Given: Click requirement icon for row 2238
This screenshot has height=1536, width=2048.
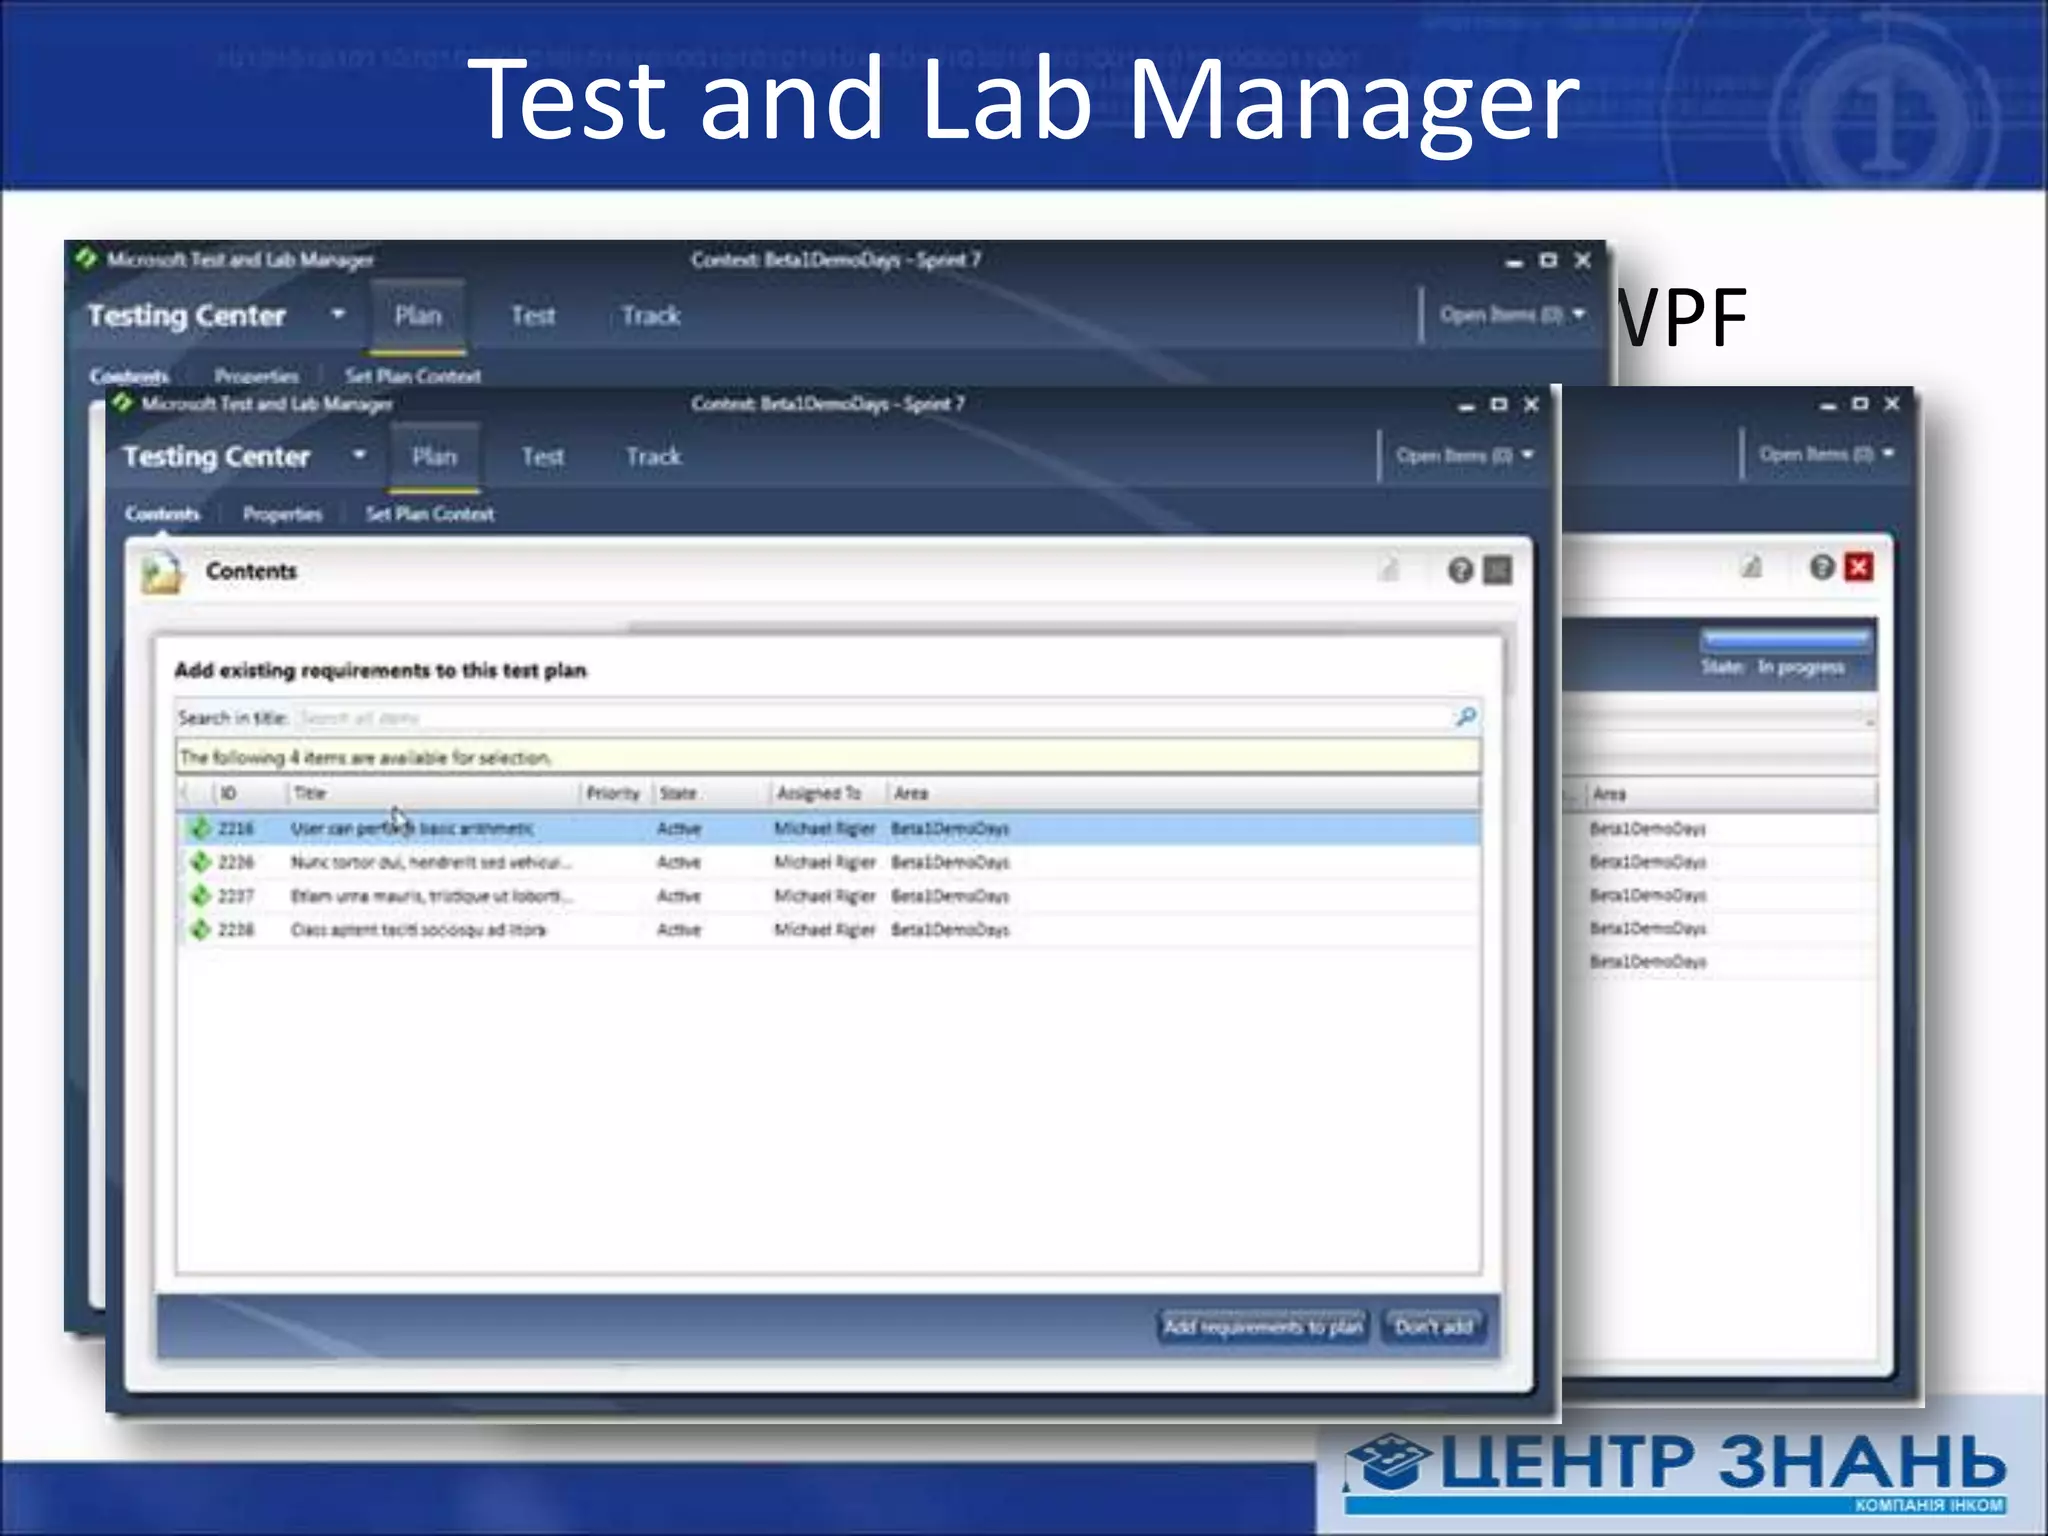Looking at the screenshot, I should pyautogui.click(x=200, y=930).
